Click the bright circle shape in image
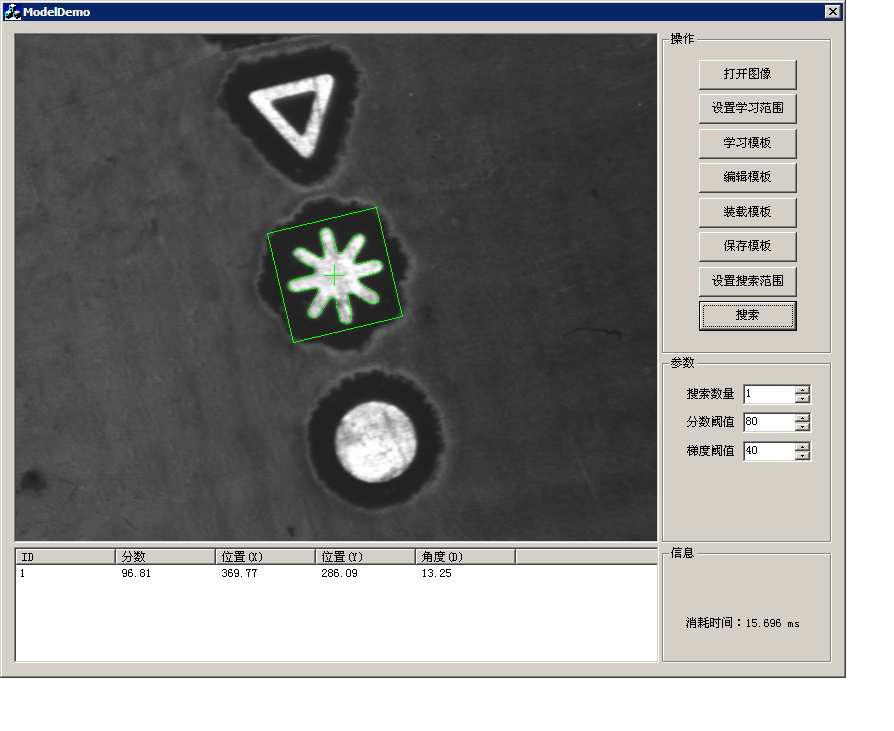Screen dimensions: 894x731 [375, 442]
